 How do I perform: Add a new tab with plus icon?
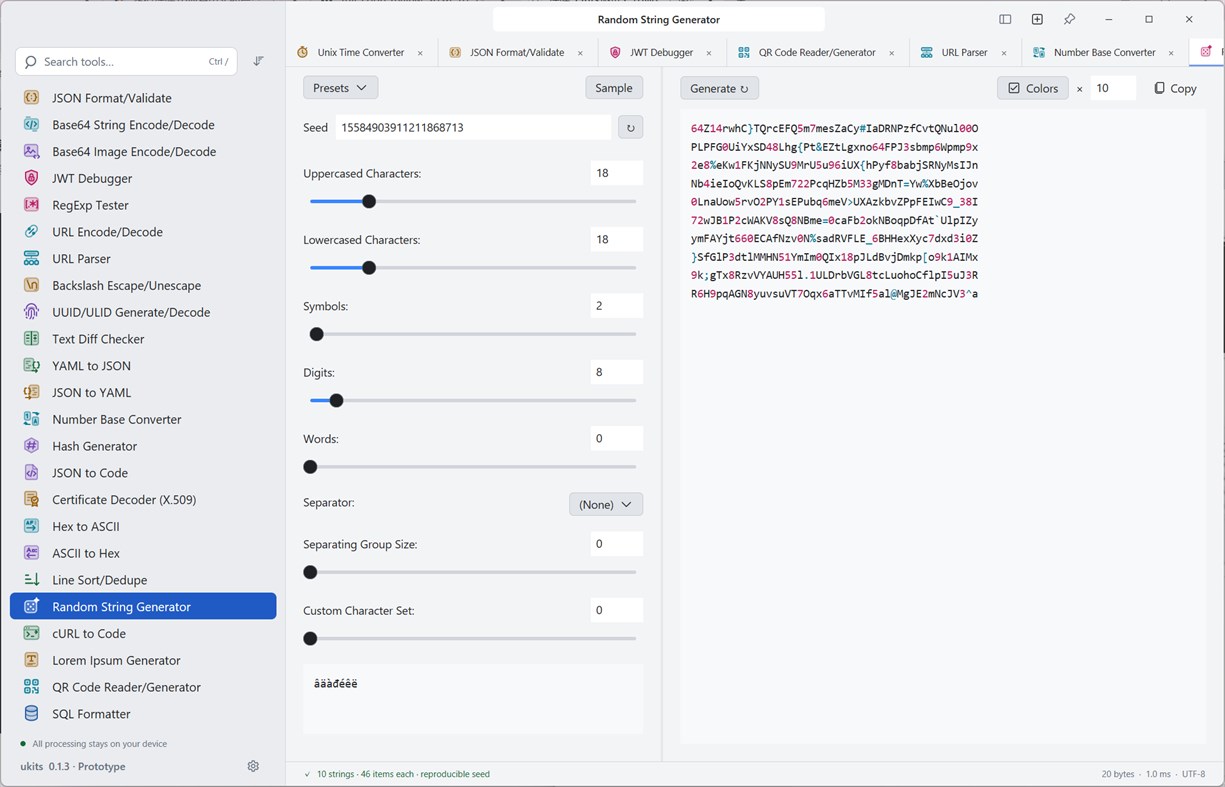[1037, 19]
